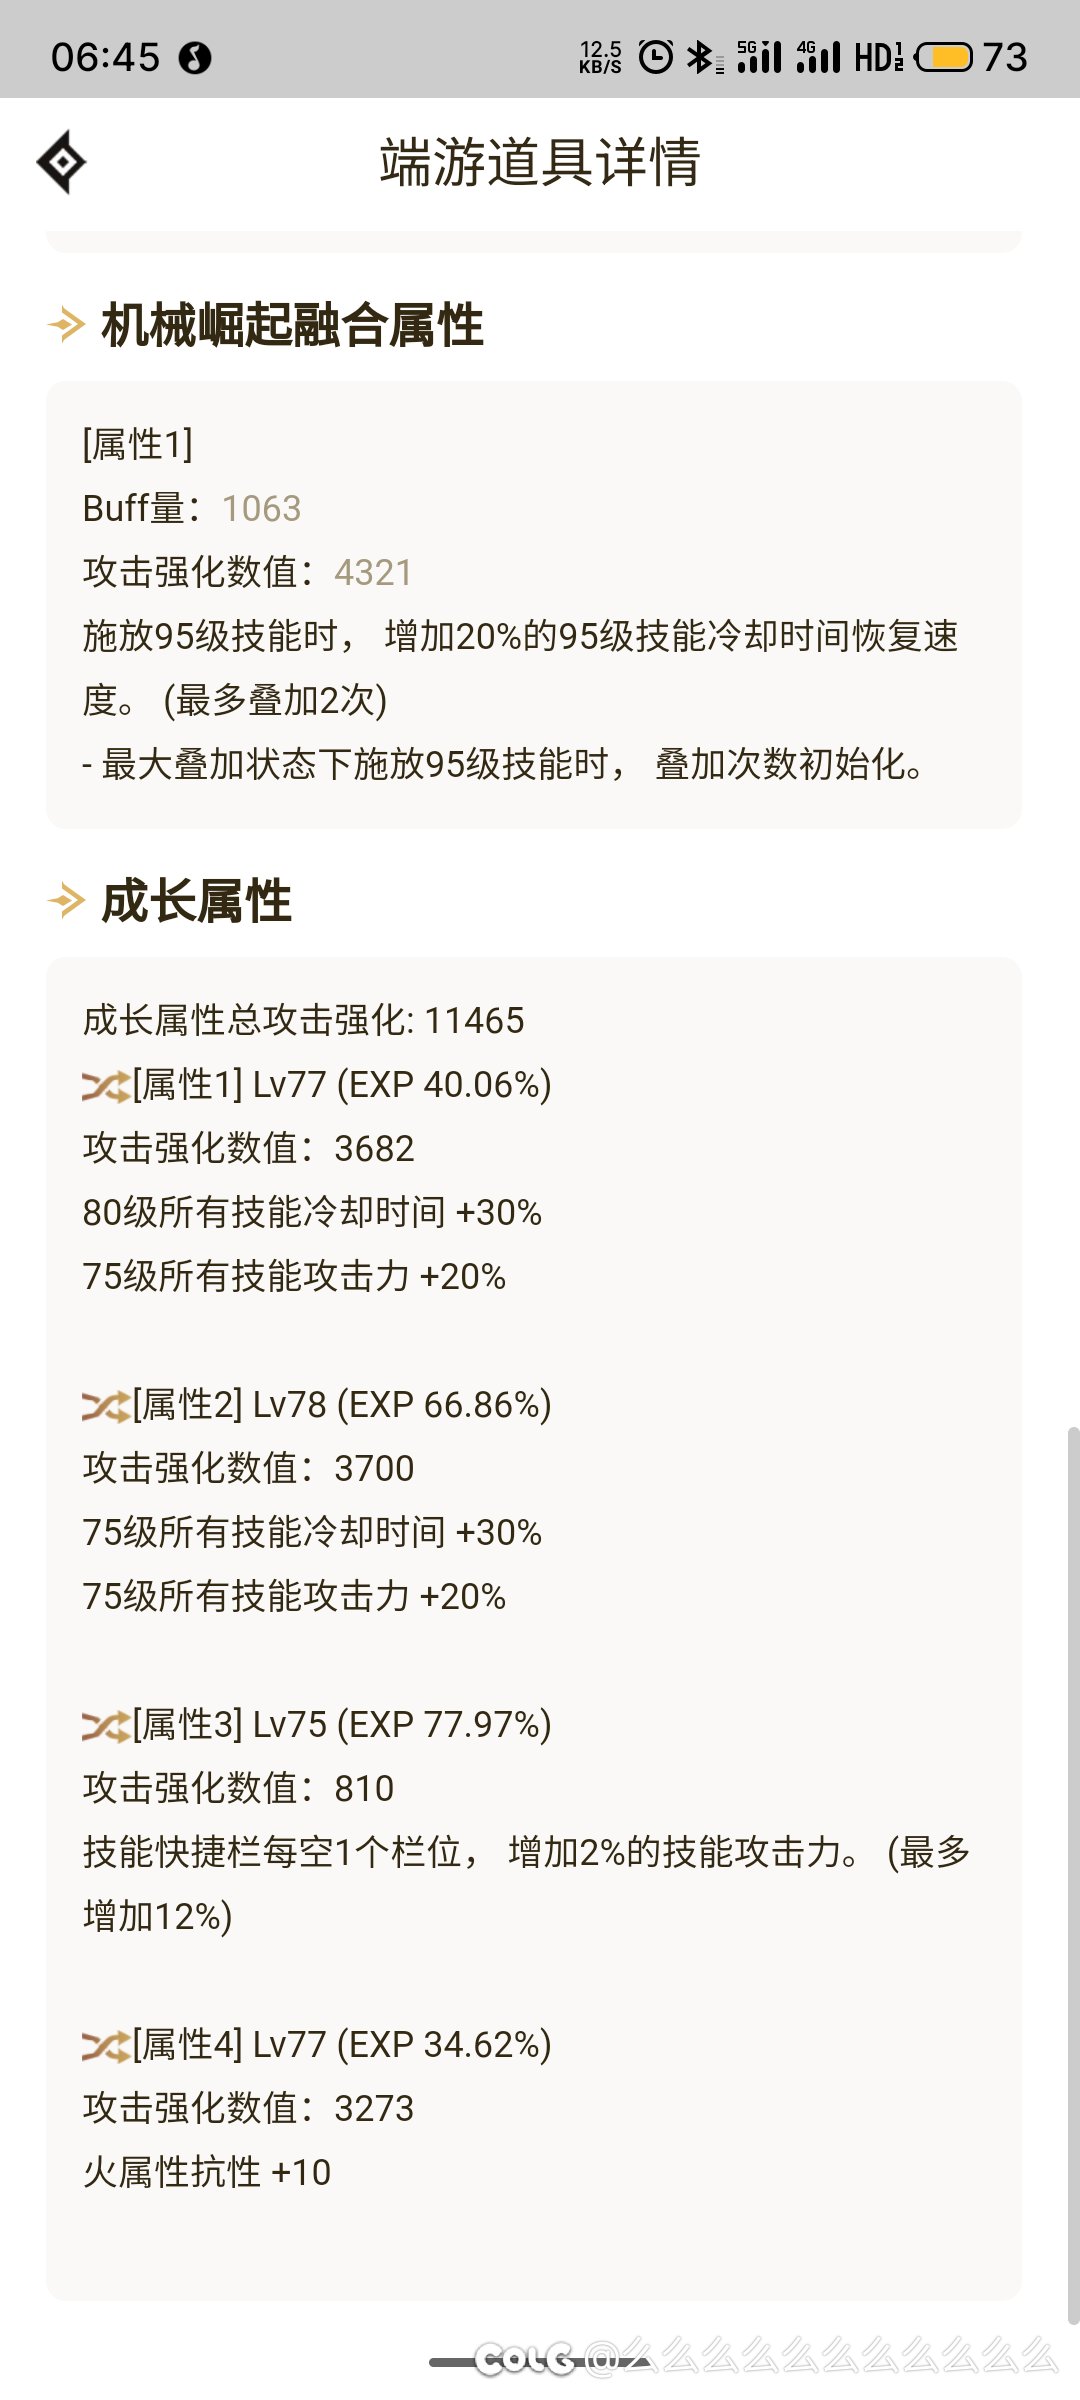Tap the alarm clock status bar icon
1080x2400 pixels.
pos(656,57)
